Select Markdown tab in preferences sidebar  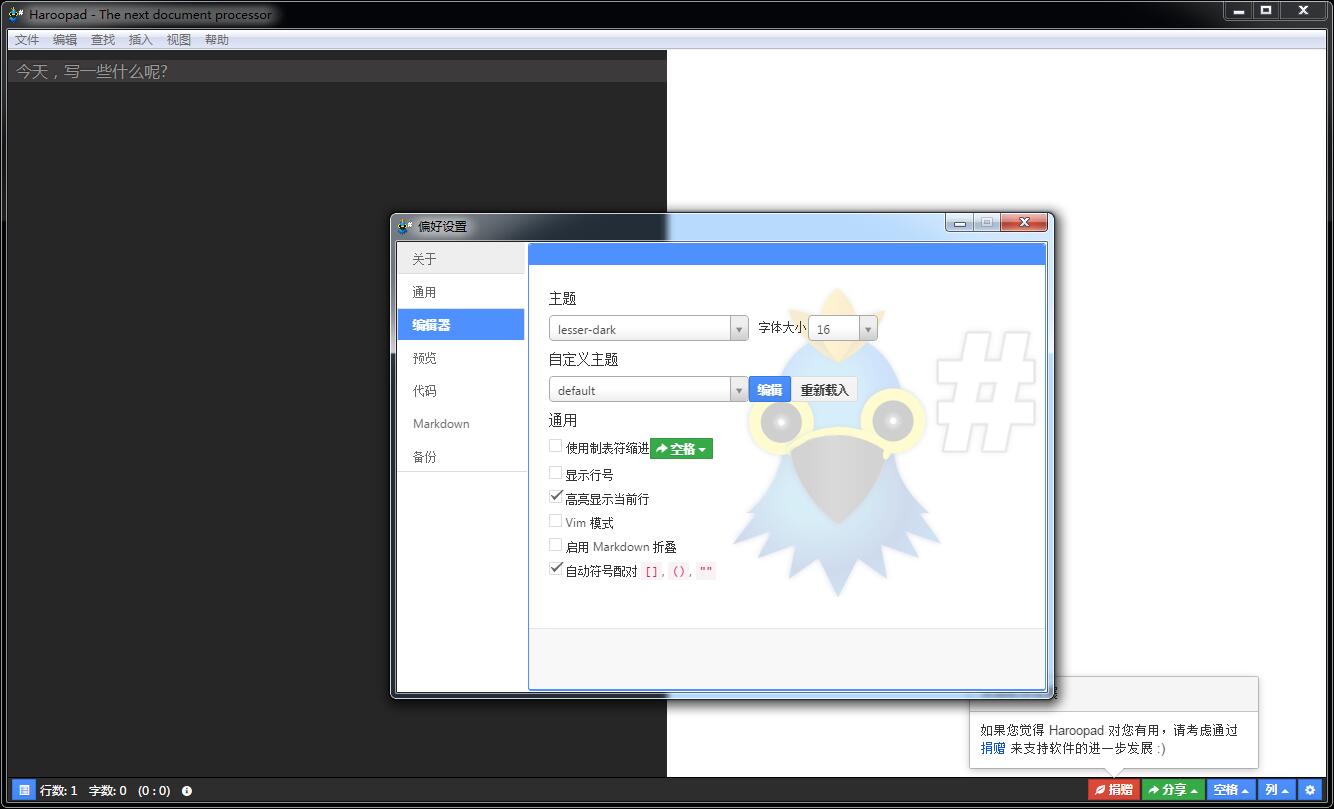coord(461,424)
